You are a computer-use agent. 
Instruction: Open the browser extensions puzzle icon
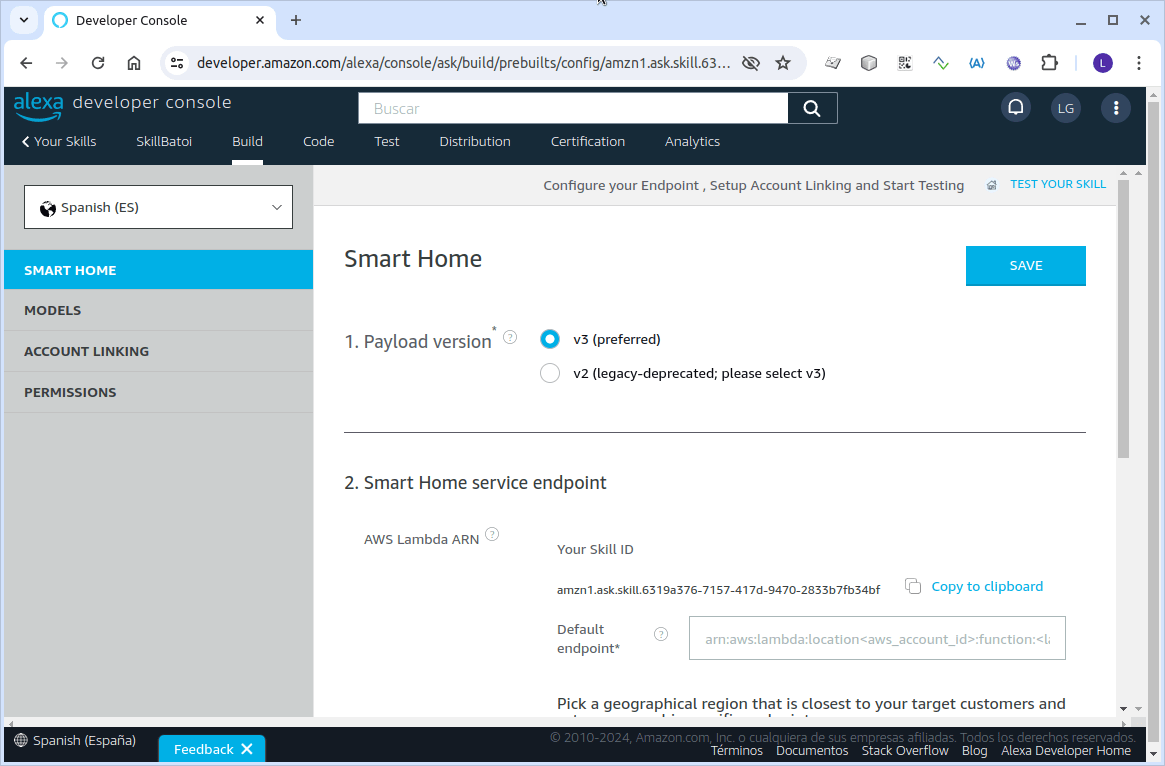(x=1049, y=63)
